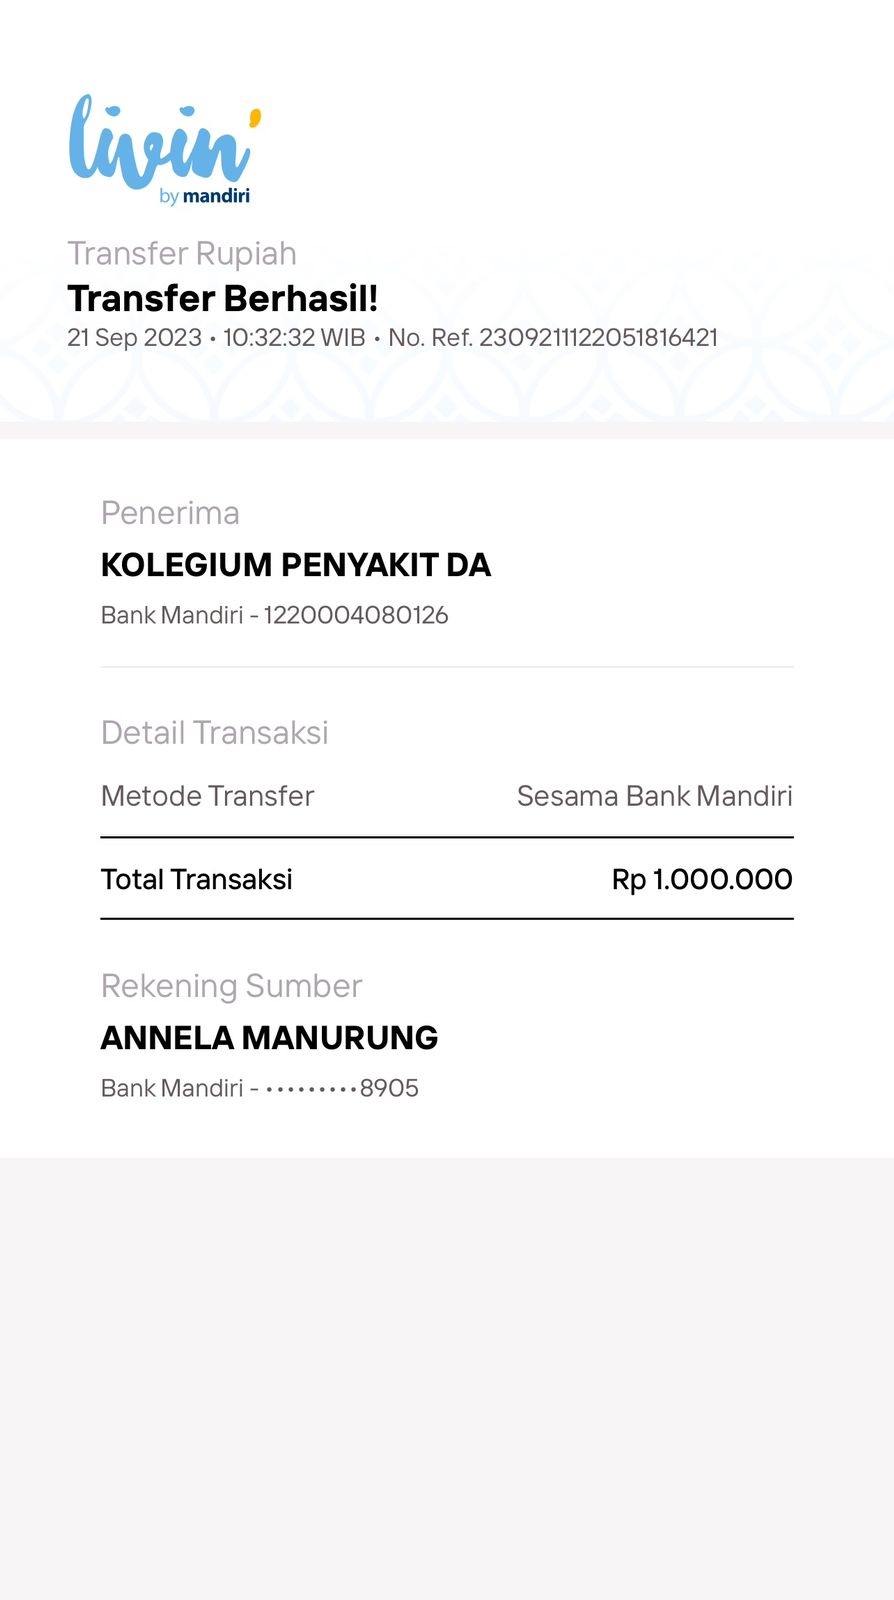Select the reference number 2309211122051816421
894x1600 pixels.
pos(598,338)
